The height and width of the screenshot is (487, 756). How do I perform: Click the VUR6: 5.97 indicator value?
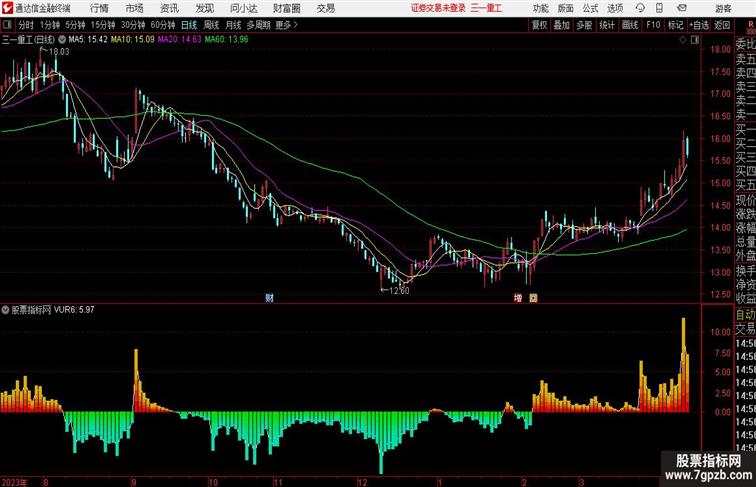[x=74, y=310]
